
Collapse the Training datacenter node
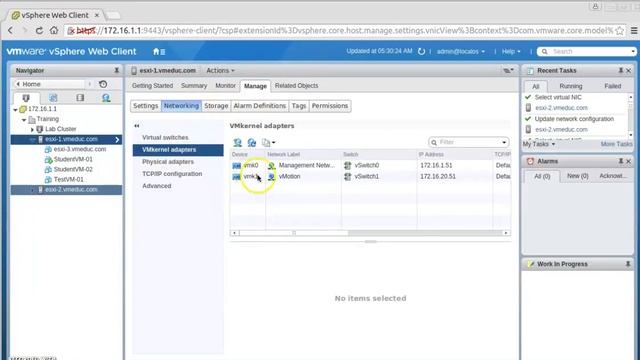(24, 120)
